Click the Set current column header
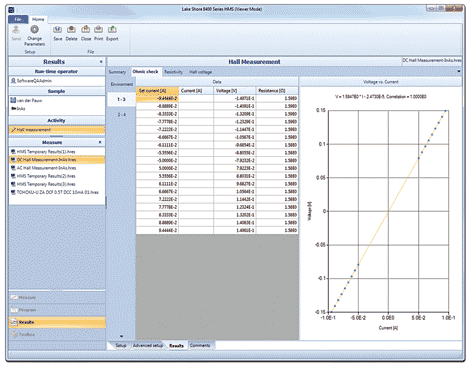Screen dimensions: 470x366 tap(157, 91)
